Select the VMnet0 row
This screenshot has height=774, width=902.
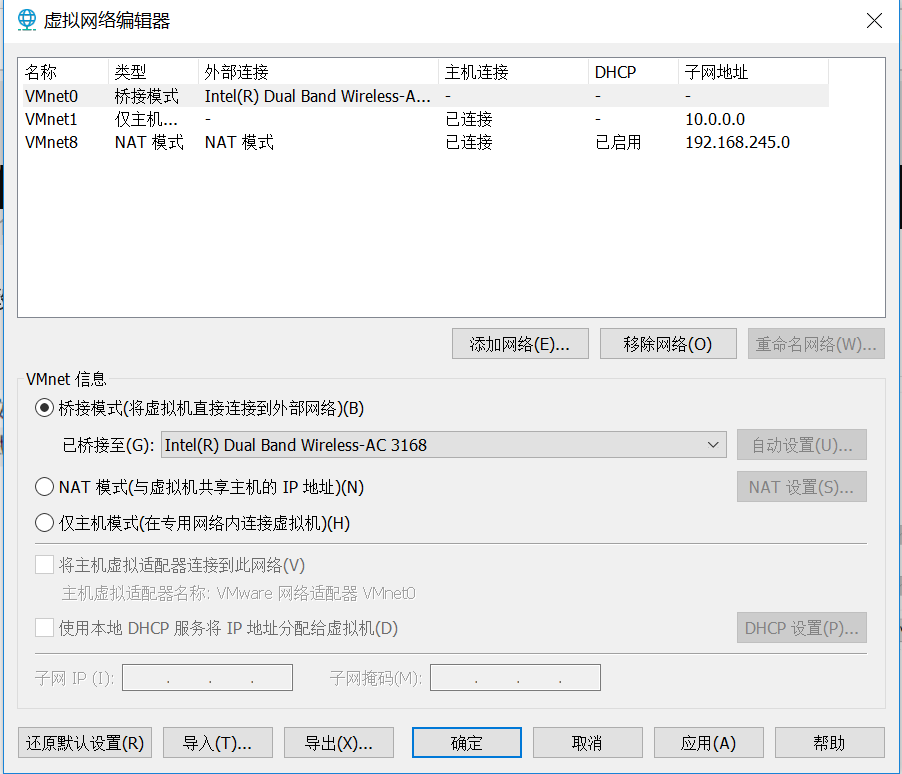426,96
